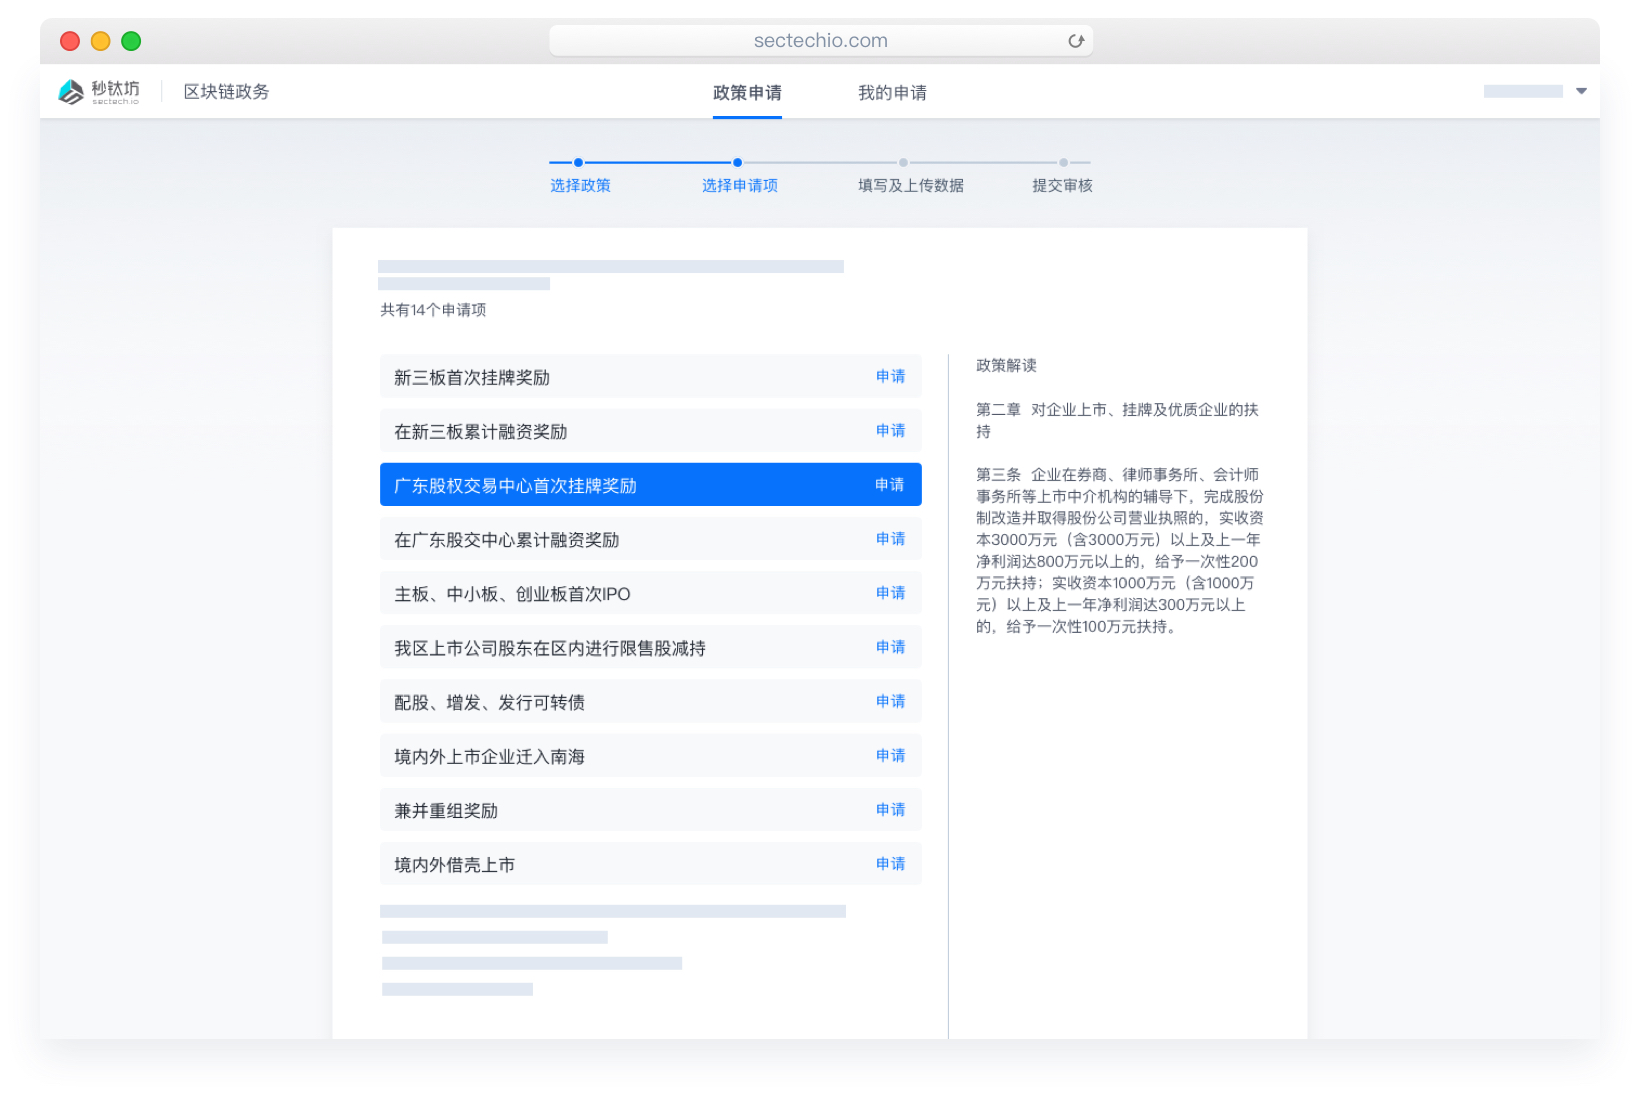Click the sectechio.com address bar
Viewport: 1640px width, 1100px height.
click(820, 41)
